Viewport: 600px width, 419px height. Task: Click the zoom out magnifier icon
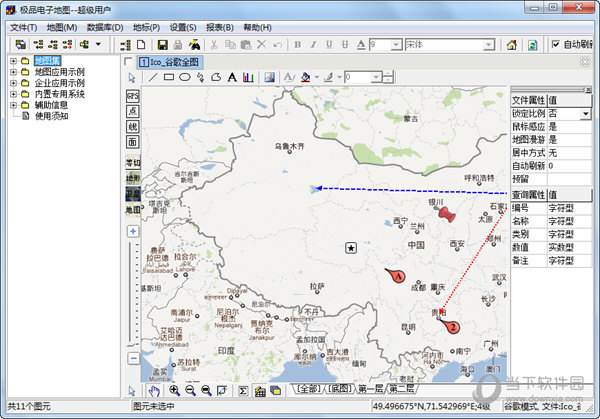click(x=190, y=390)
